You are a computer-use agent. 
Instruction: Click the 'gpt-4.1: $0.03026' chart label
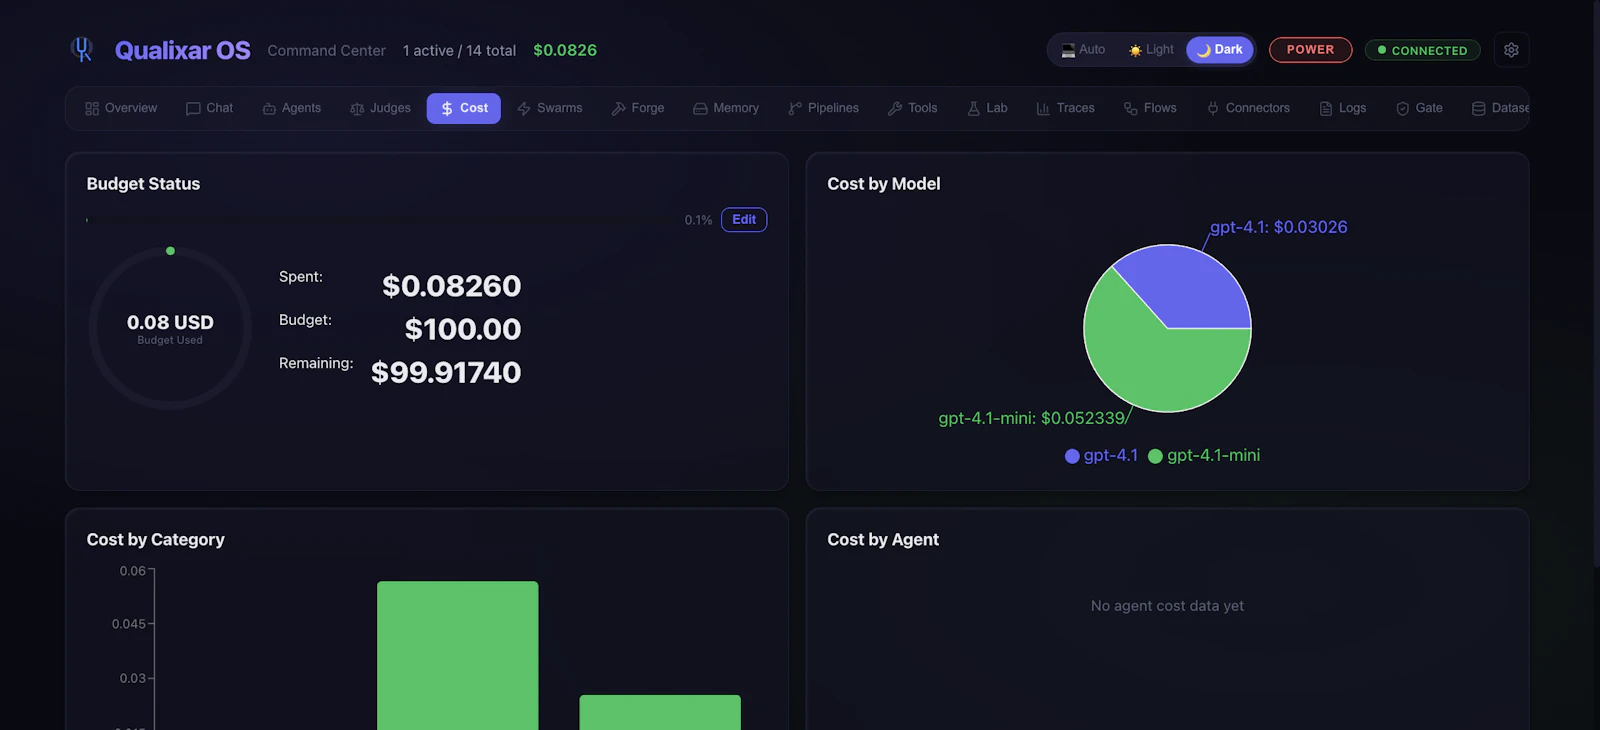[1279, 227]
